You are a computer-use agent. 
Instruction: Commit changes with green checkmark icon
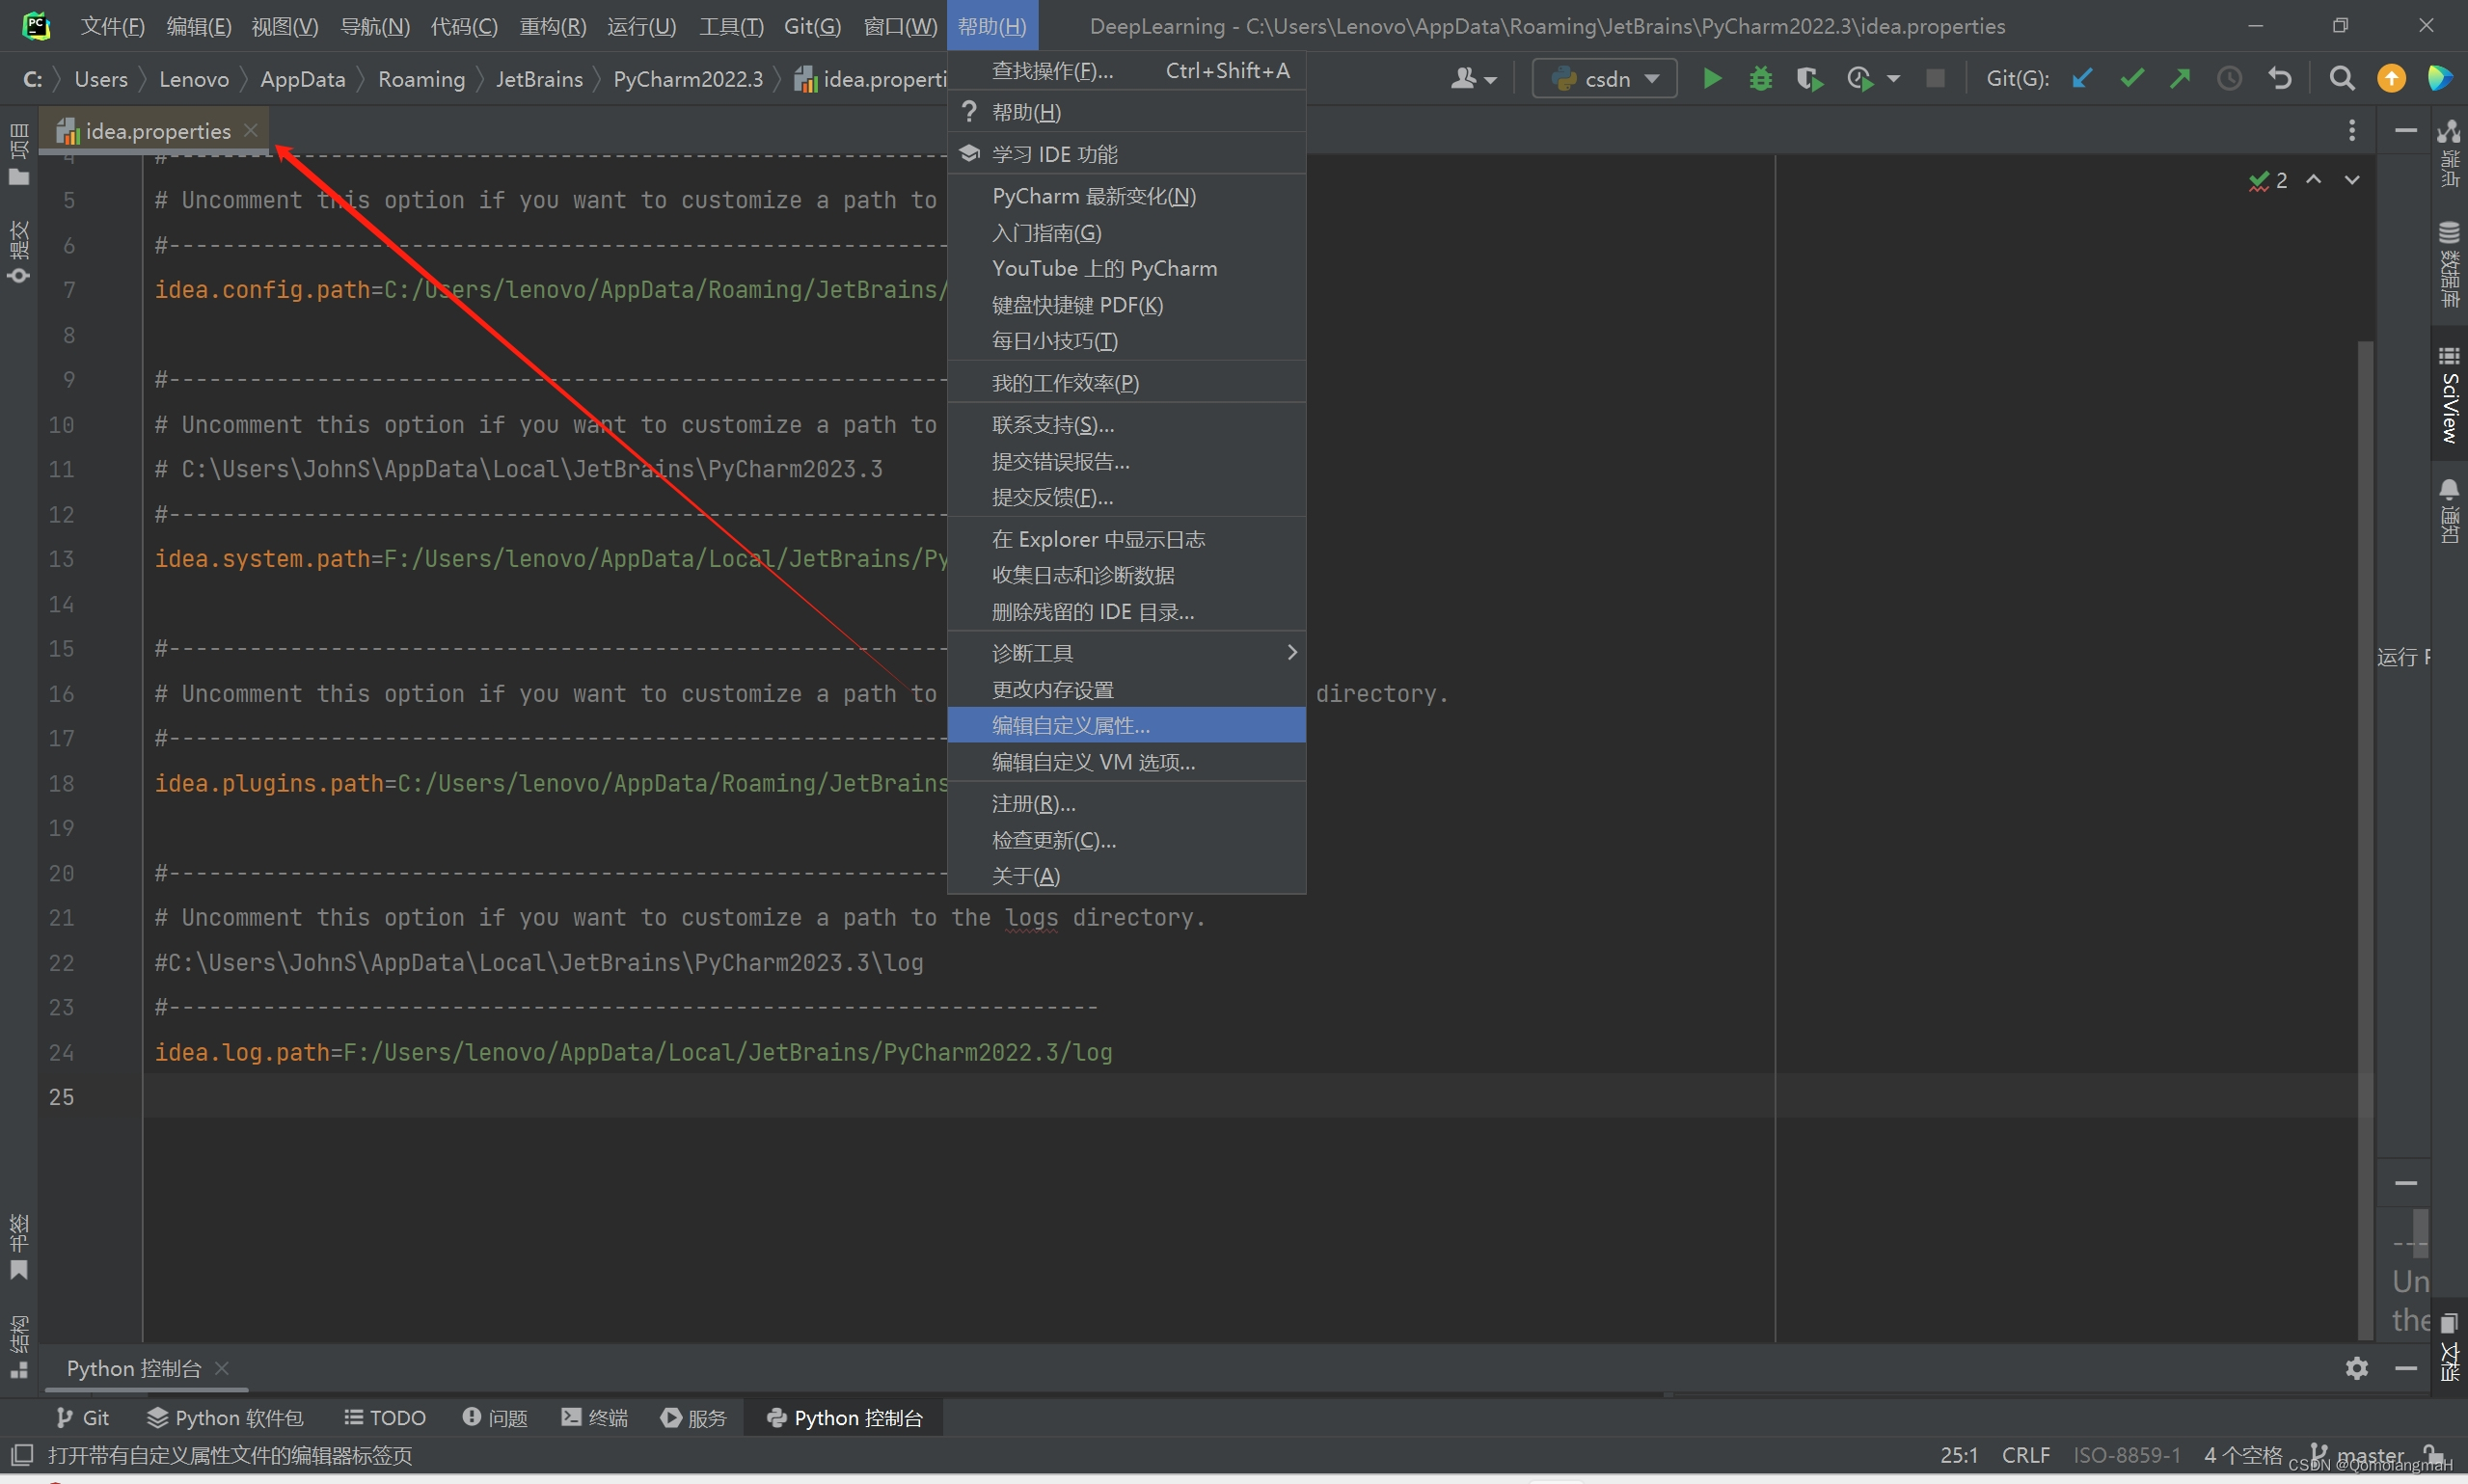[2131, 78]
